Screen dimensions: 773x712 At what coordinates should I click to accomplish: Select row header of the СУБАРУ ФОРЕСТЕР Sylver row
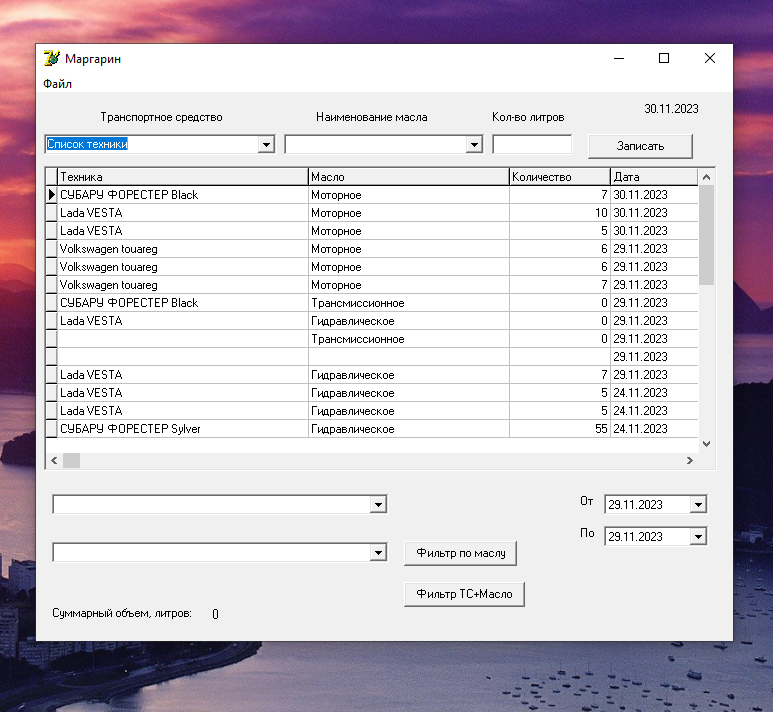pos(51,428)
